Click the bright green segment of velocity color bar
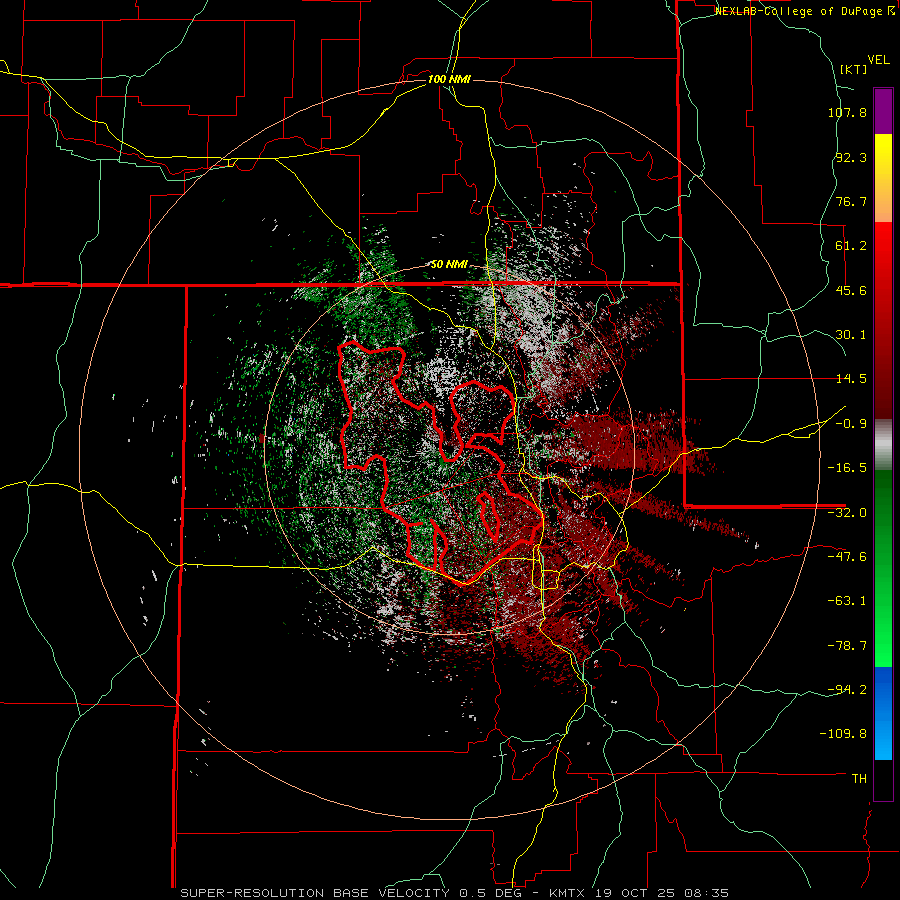Image resolution: width=900 pixels, height=900 pixels. (883, 568)
